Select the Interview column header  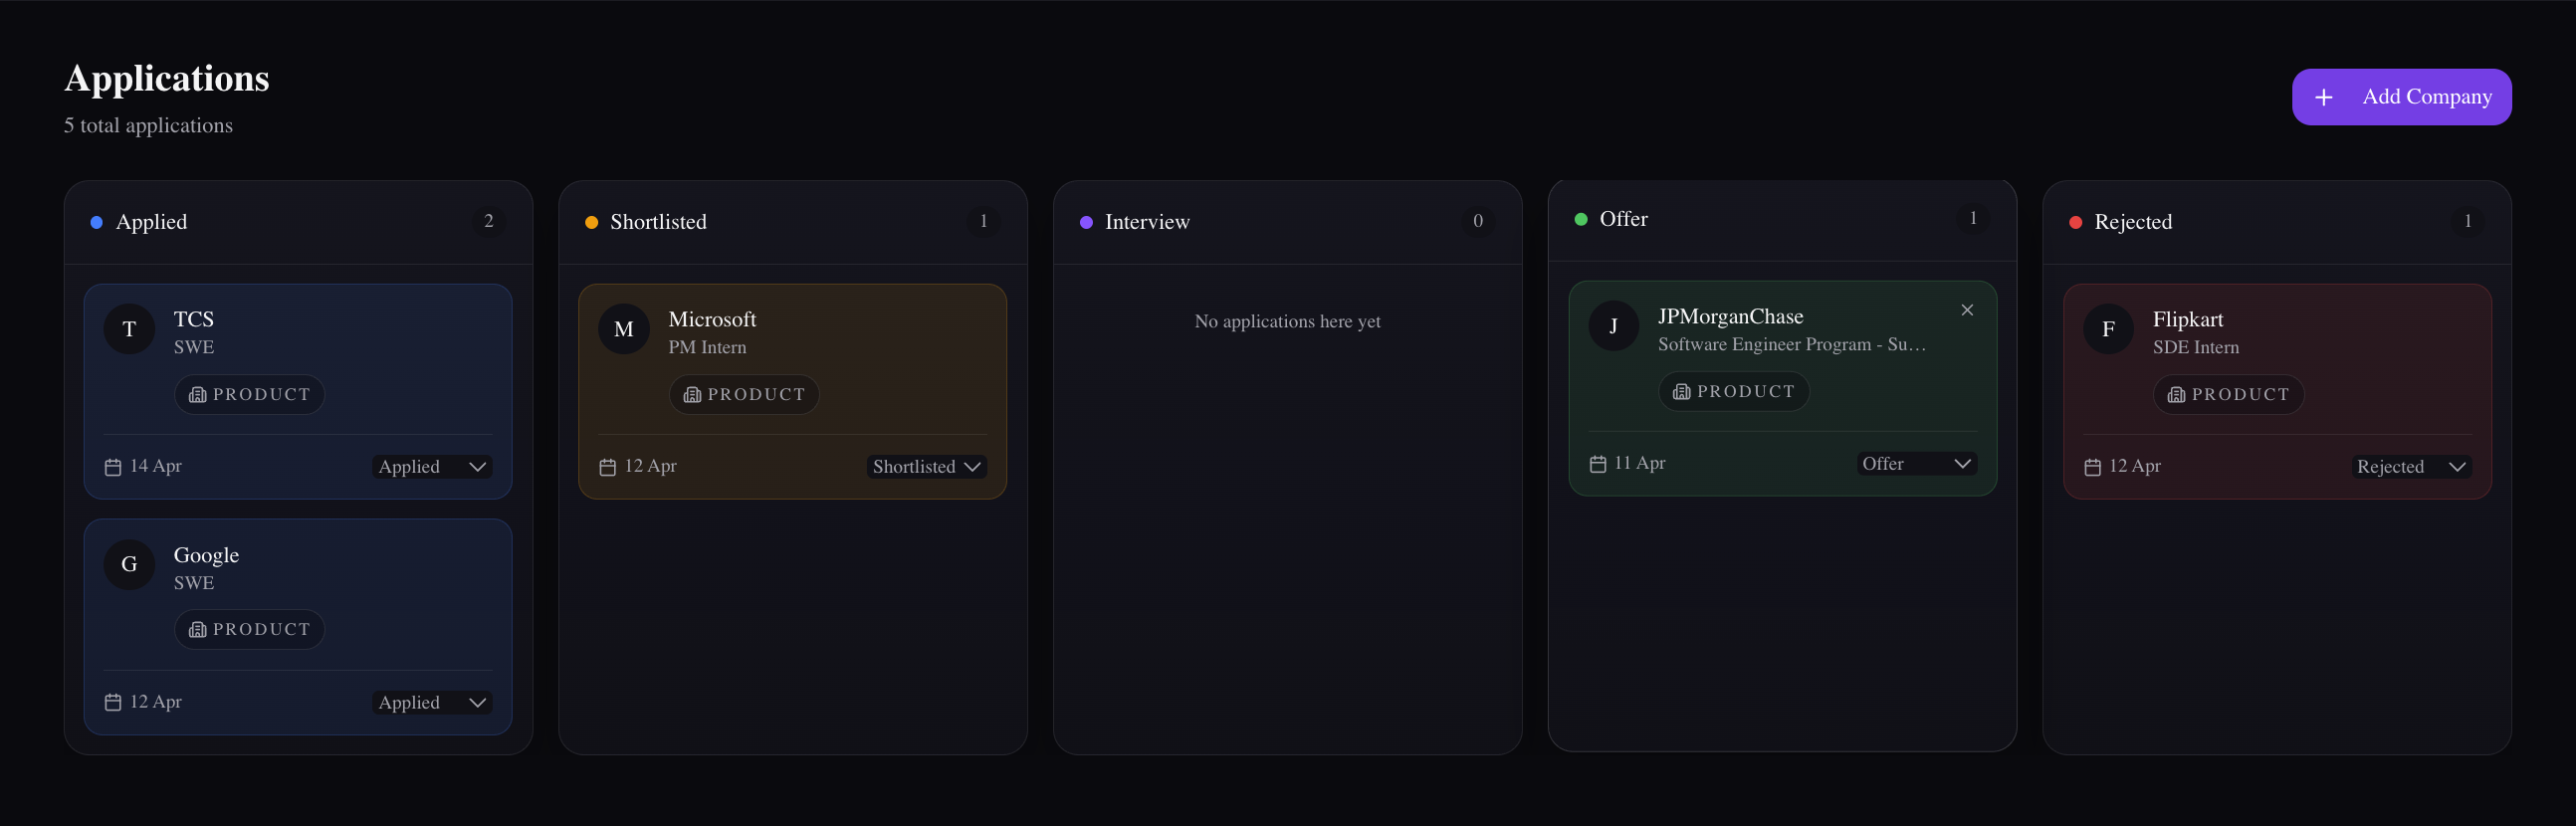[1287, 222]
